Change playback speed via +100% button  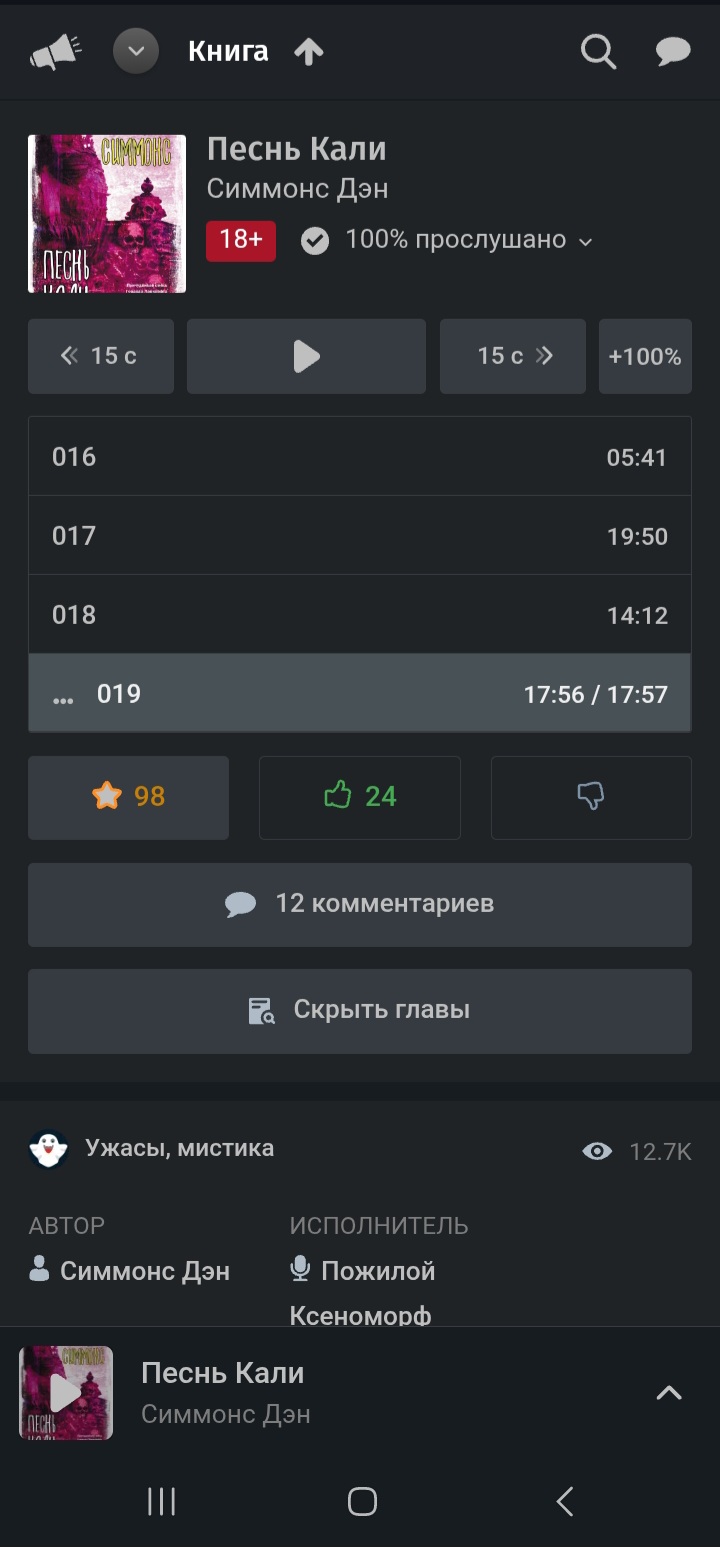[x=645, y=356]
